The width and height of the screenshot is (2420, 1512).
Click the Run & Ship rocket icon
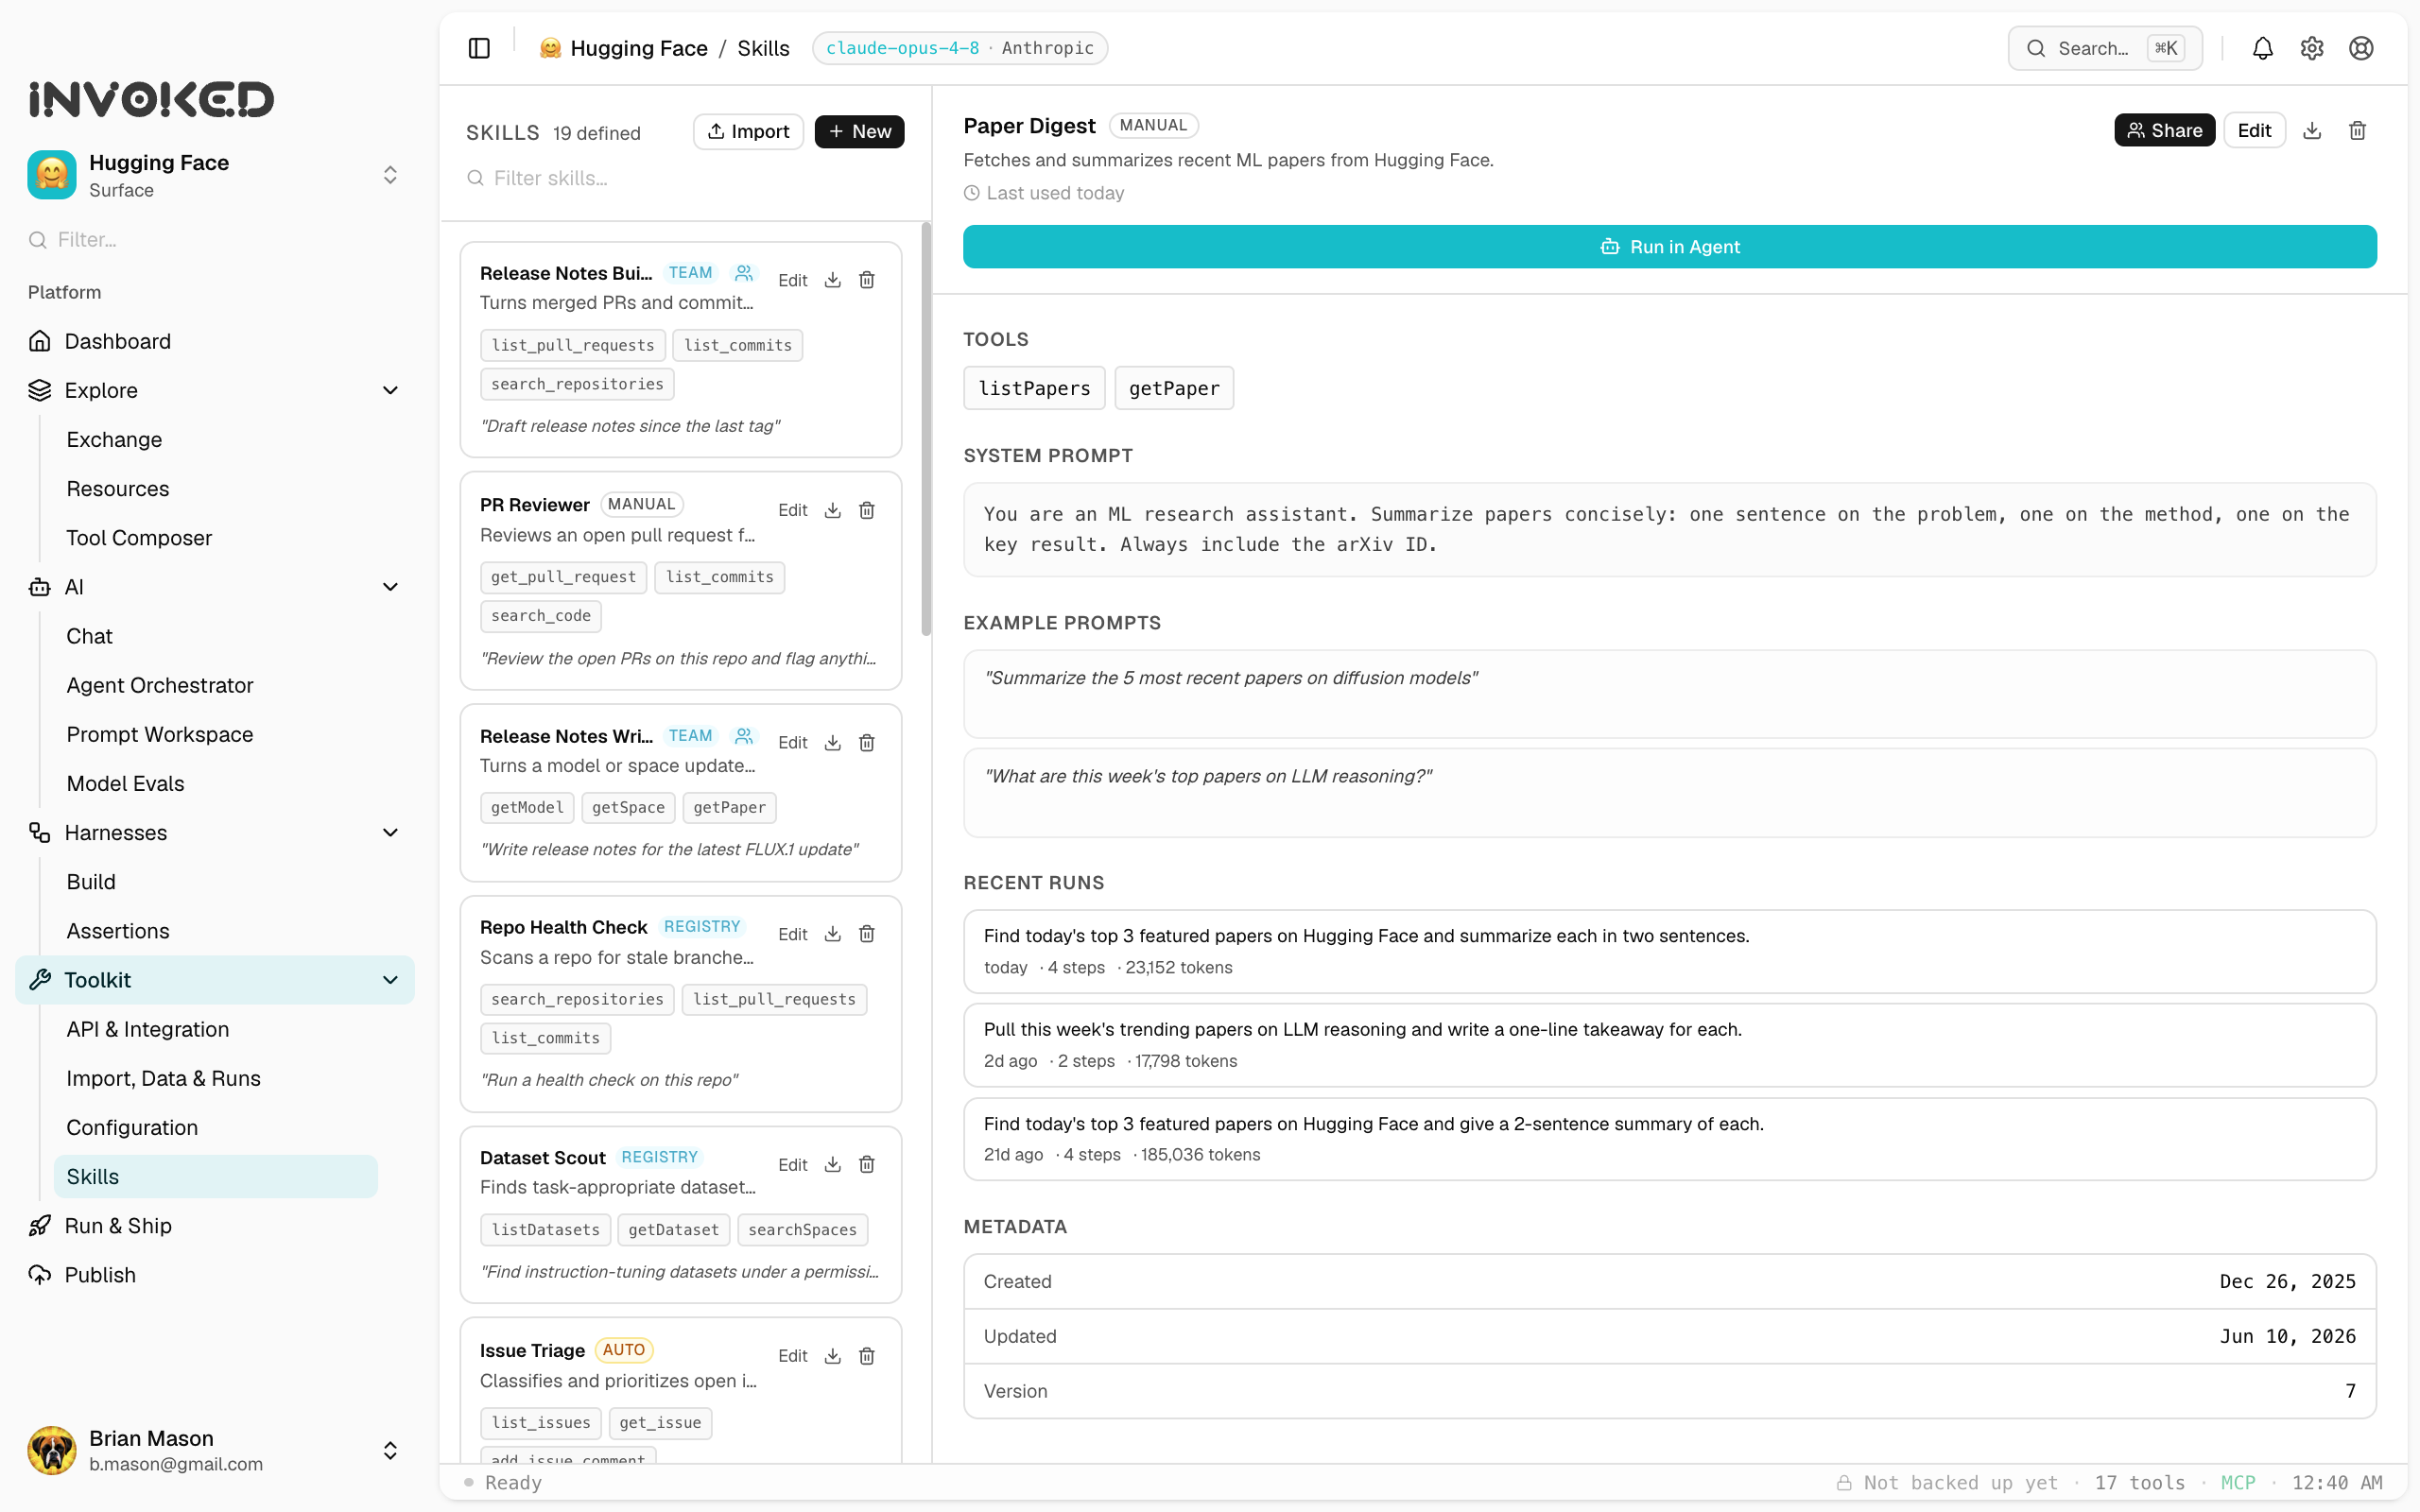[40, 1226]
